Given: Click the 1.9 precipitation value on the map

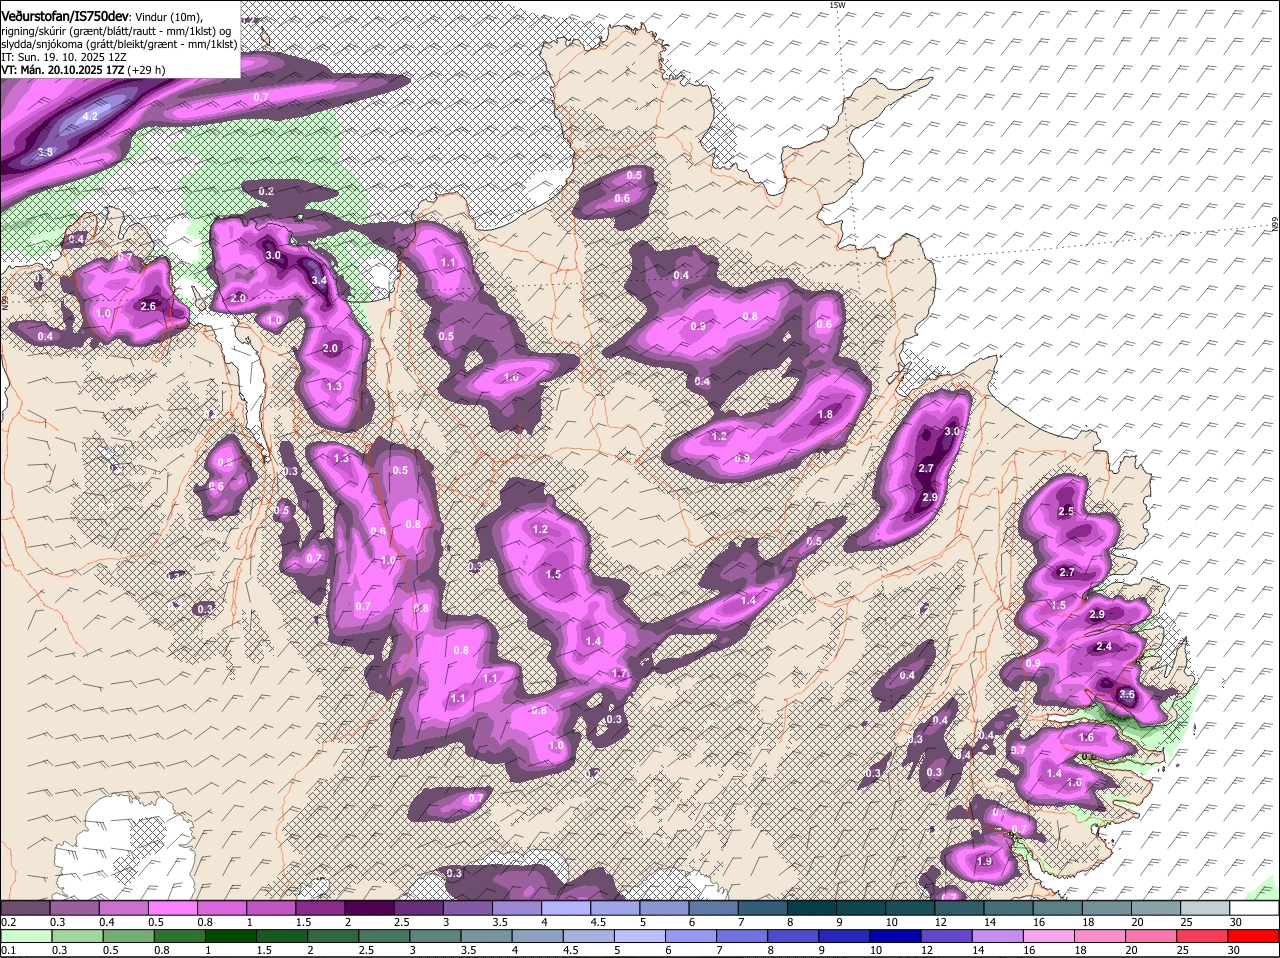Looking at the screenshot, I should coord(984,861).
